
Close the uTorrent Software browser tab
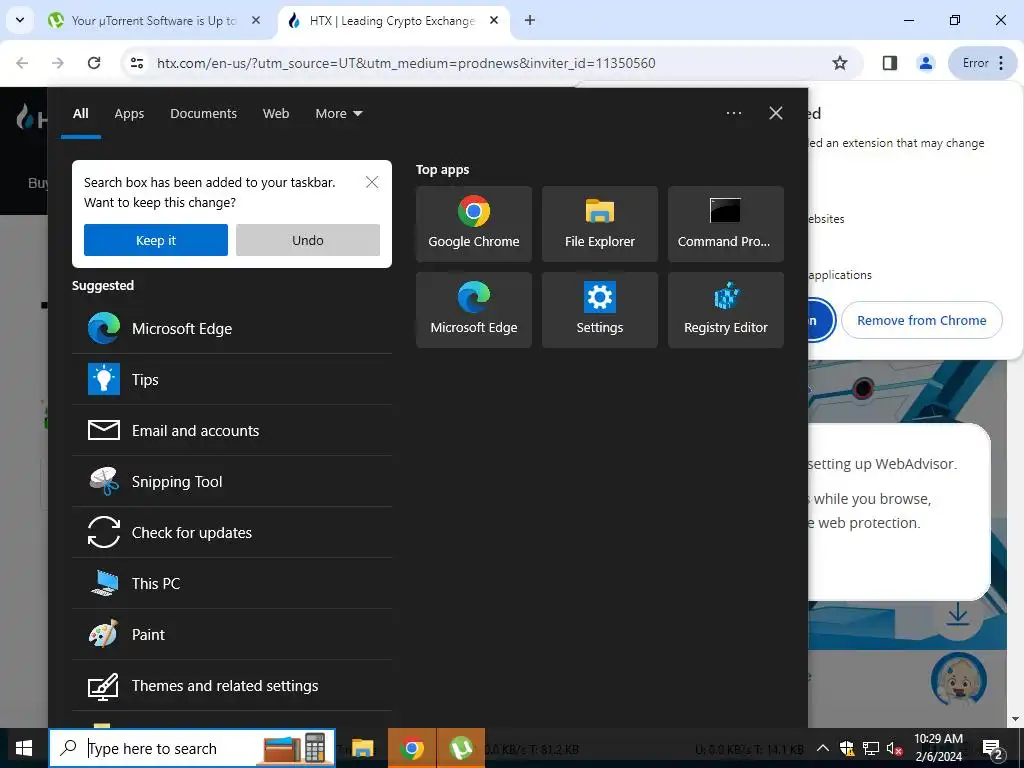[x=256, y=20]
